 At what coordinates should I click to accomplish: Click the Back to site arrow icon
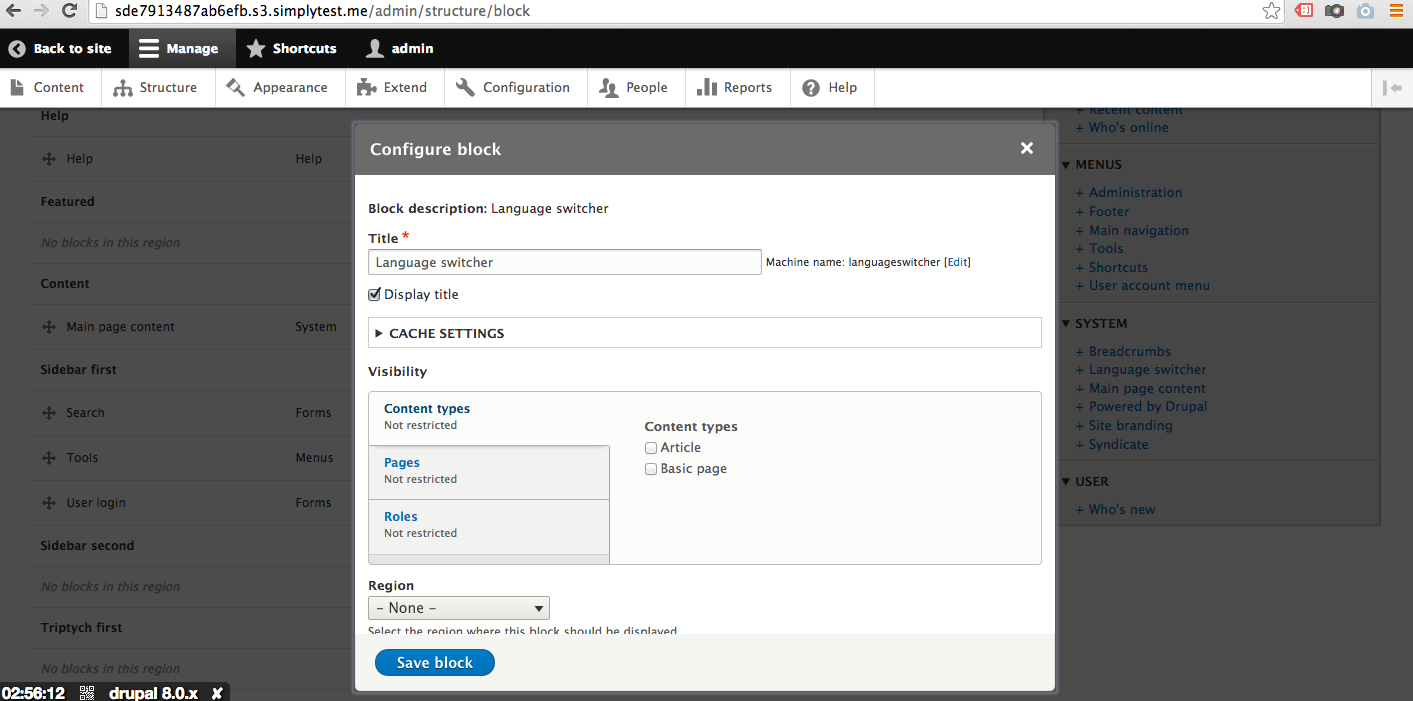(x=17, y=48)
